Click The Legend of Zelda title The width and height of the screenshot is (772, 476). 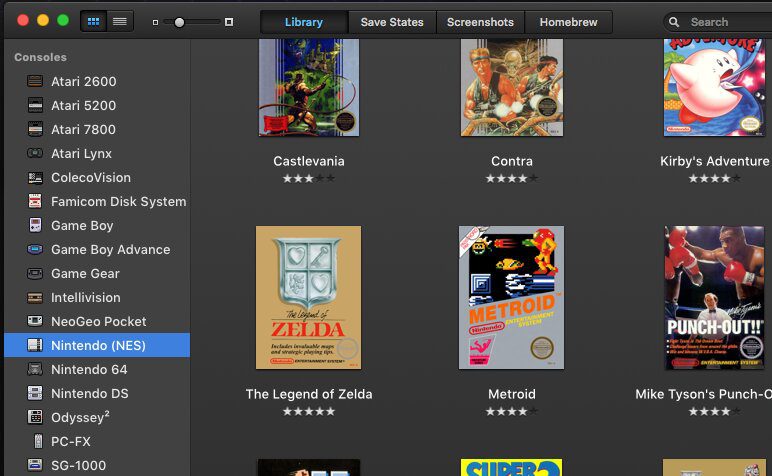(309, 394)
